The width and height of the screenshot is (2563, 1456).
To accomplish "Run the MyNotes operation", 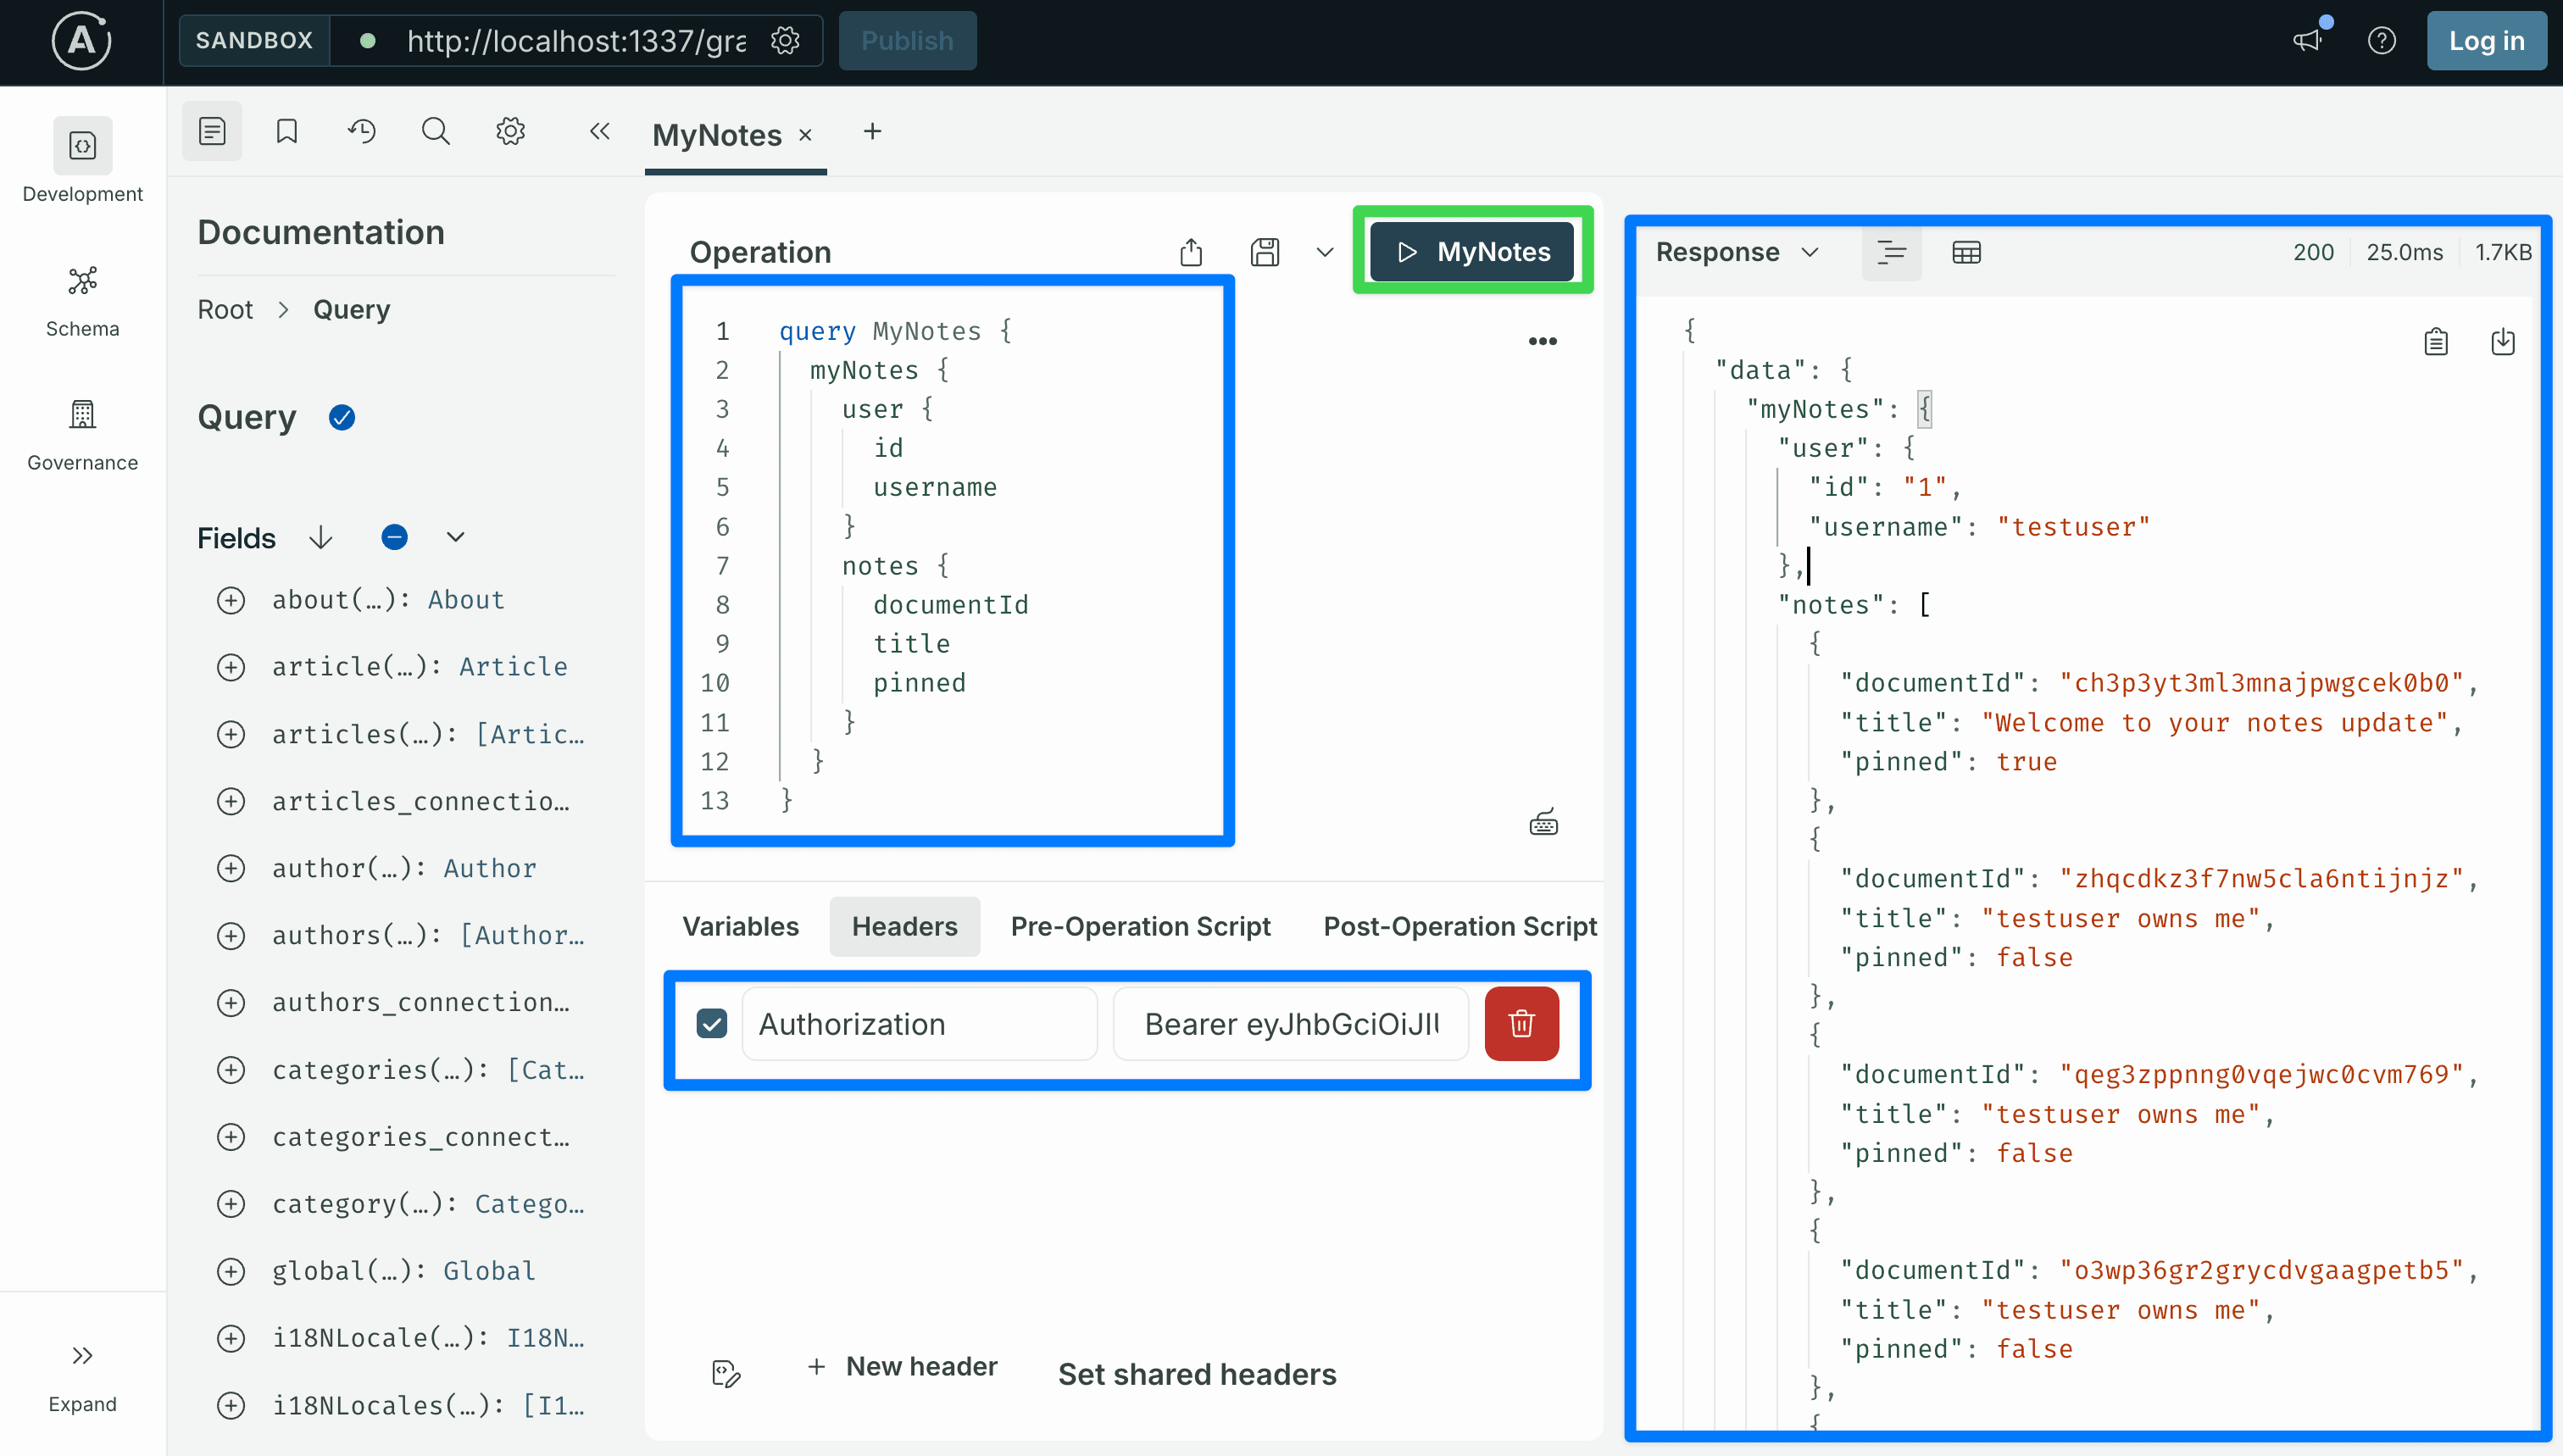I will pos(1472,252).
